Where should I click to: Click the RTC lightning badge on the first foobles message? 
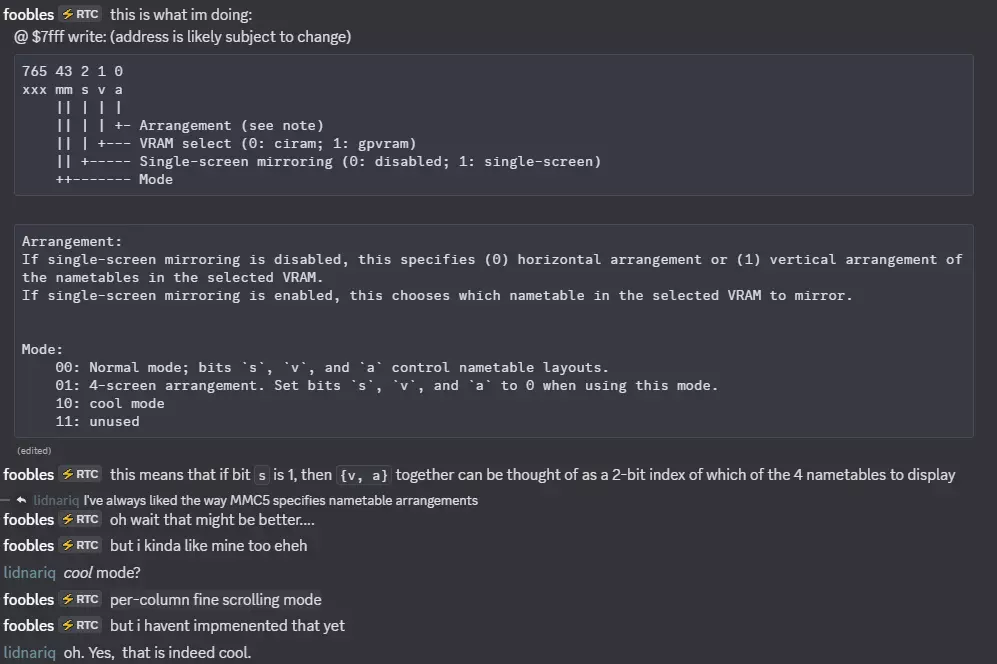click(x=80, y=14)
